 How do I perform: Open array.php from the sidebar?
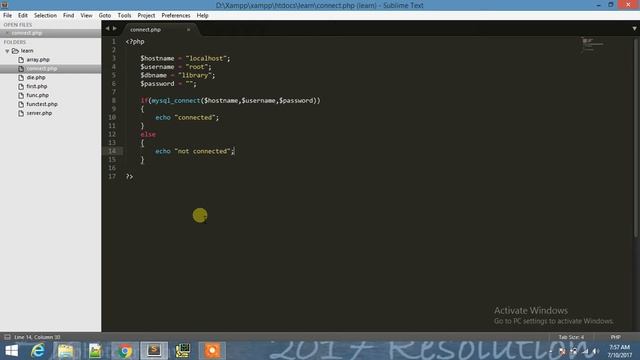tap(38, 60)
